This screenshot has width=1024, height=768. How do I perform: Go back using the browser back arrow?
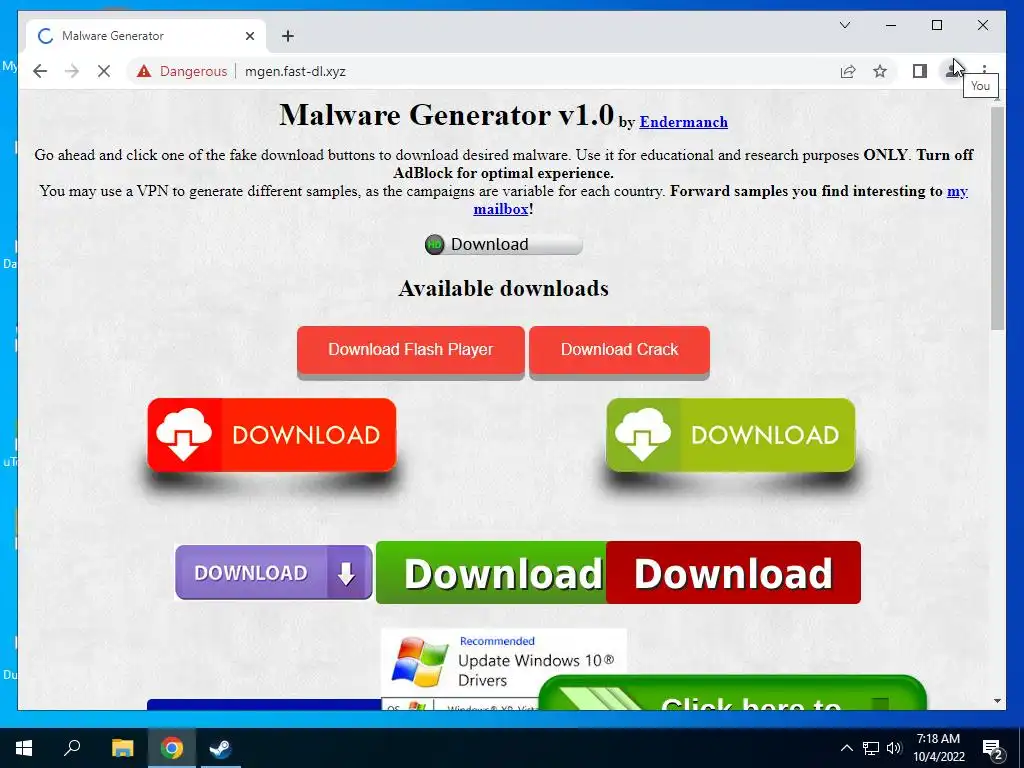(x=40, y=71)
